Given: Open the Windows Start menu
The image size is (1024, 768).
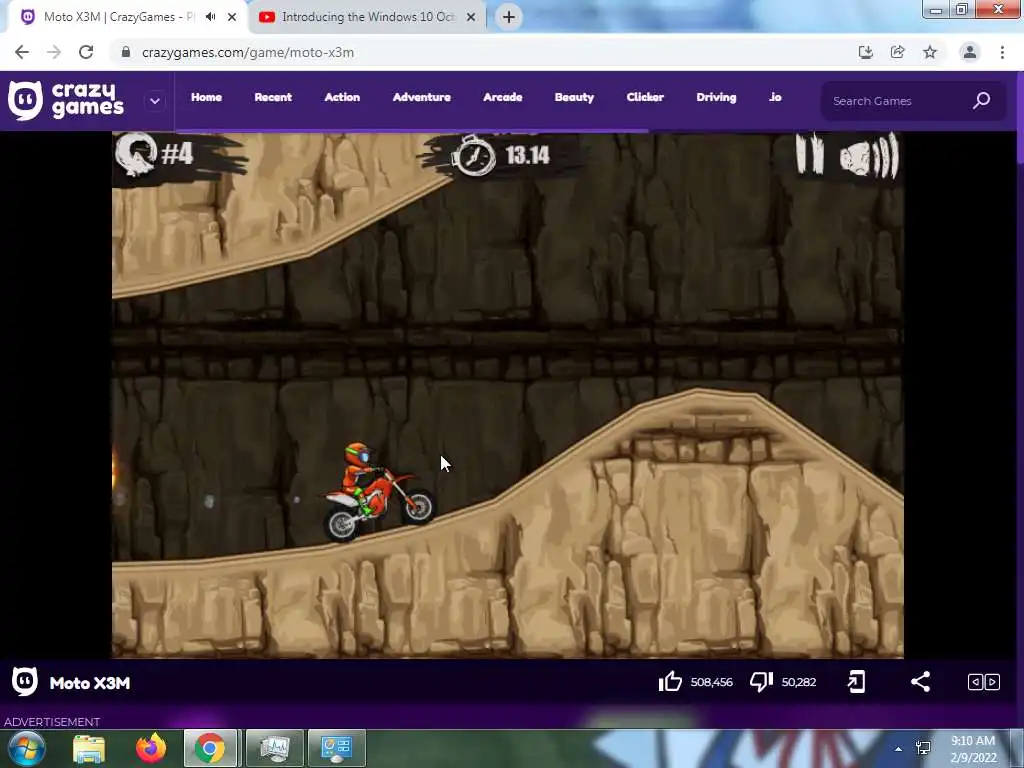Looking at the screenshot, I should (27, 749).
